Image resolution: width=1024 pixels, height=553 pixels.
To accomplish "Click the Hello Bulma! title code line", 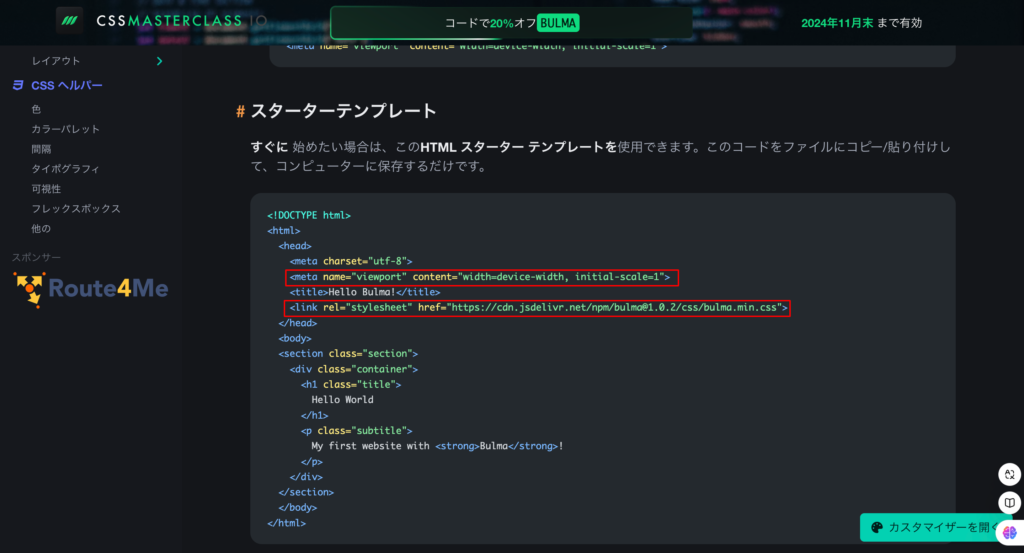I will 365,292.
